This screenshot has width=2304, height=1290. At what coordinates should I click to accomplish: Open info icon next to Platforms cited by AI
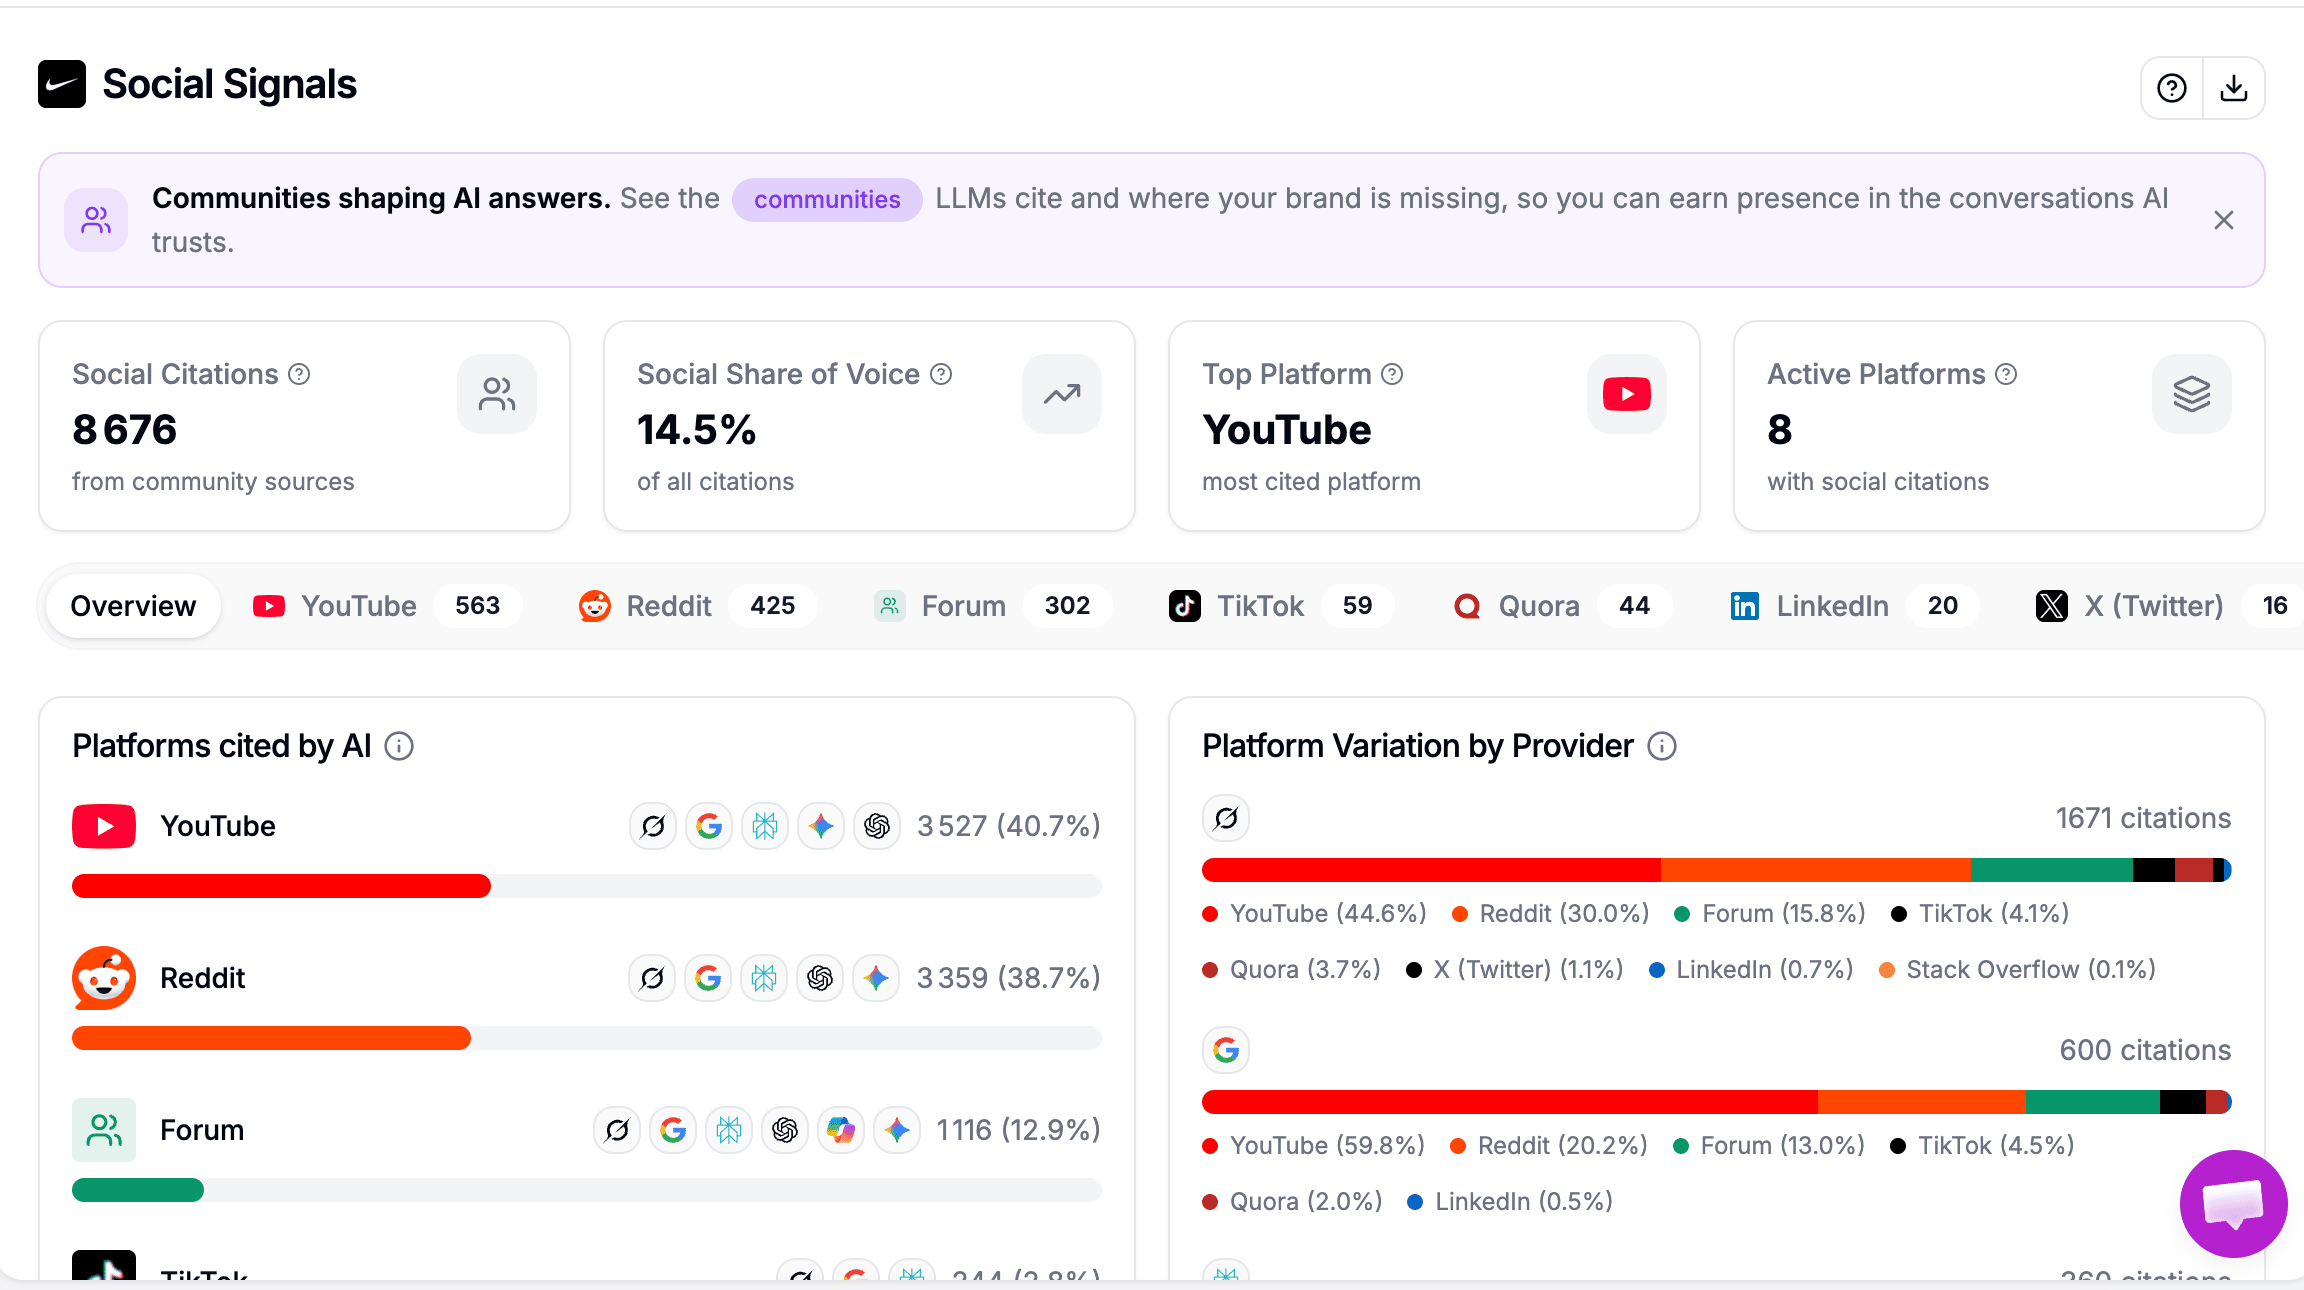(399, 746)
